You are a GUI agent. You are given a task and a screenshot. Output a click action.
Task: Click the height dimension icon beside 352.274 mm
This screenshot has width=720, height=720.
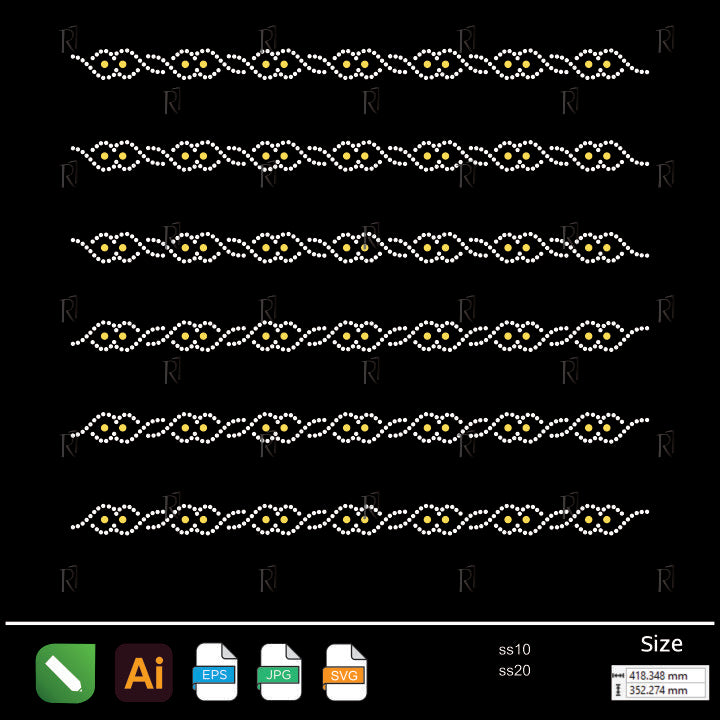point(620,690)
